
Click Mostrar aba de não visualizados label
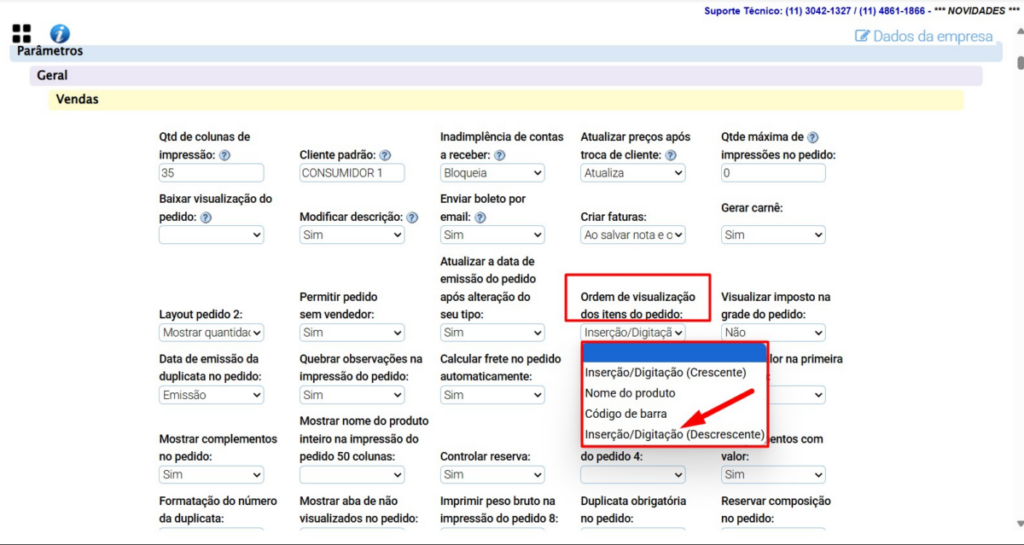pyautogui.click(x=359, y=510)
